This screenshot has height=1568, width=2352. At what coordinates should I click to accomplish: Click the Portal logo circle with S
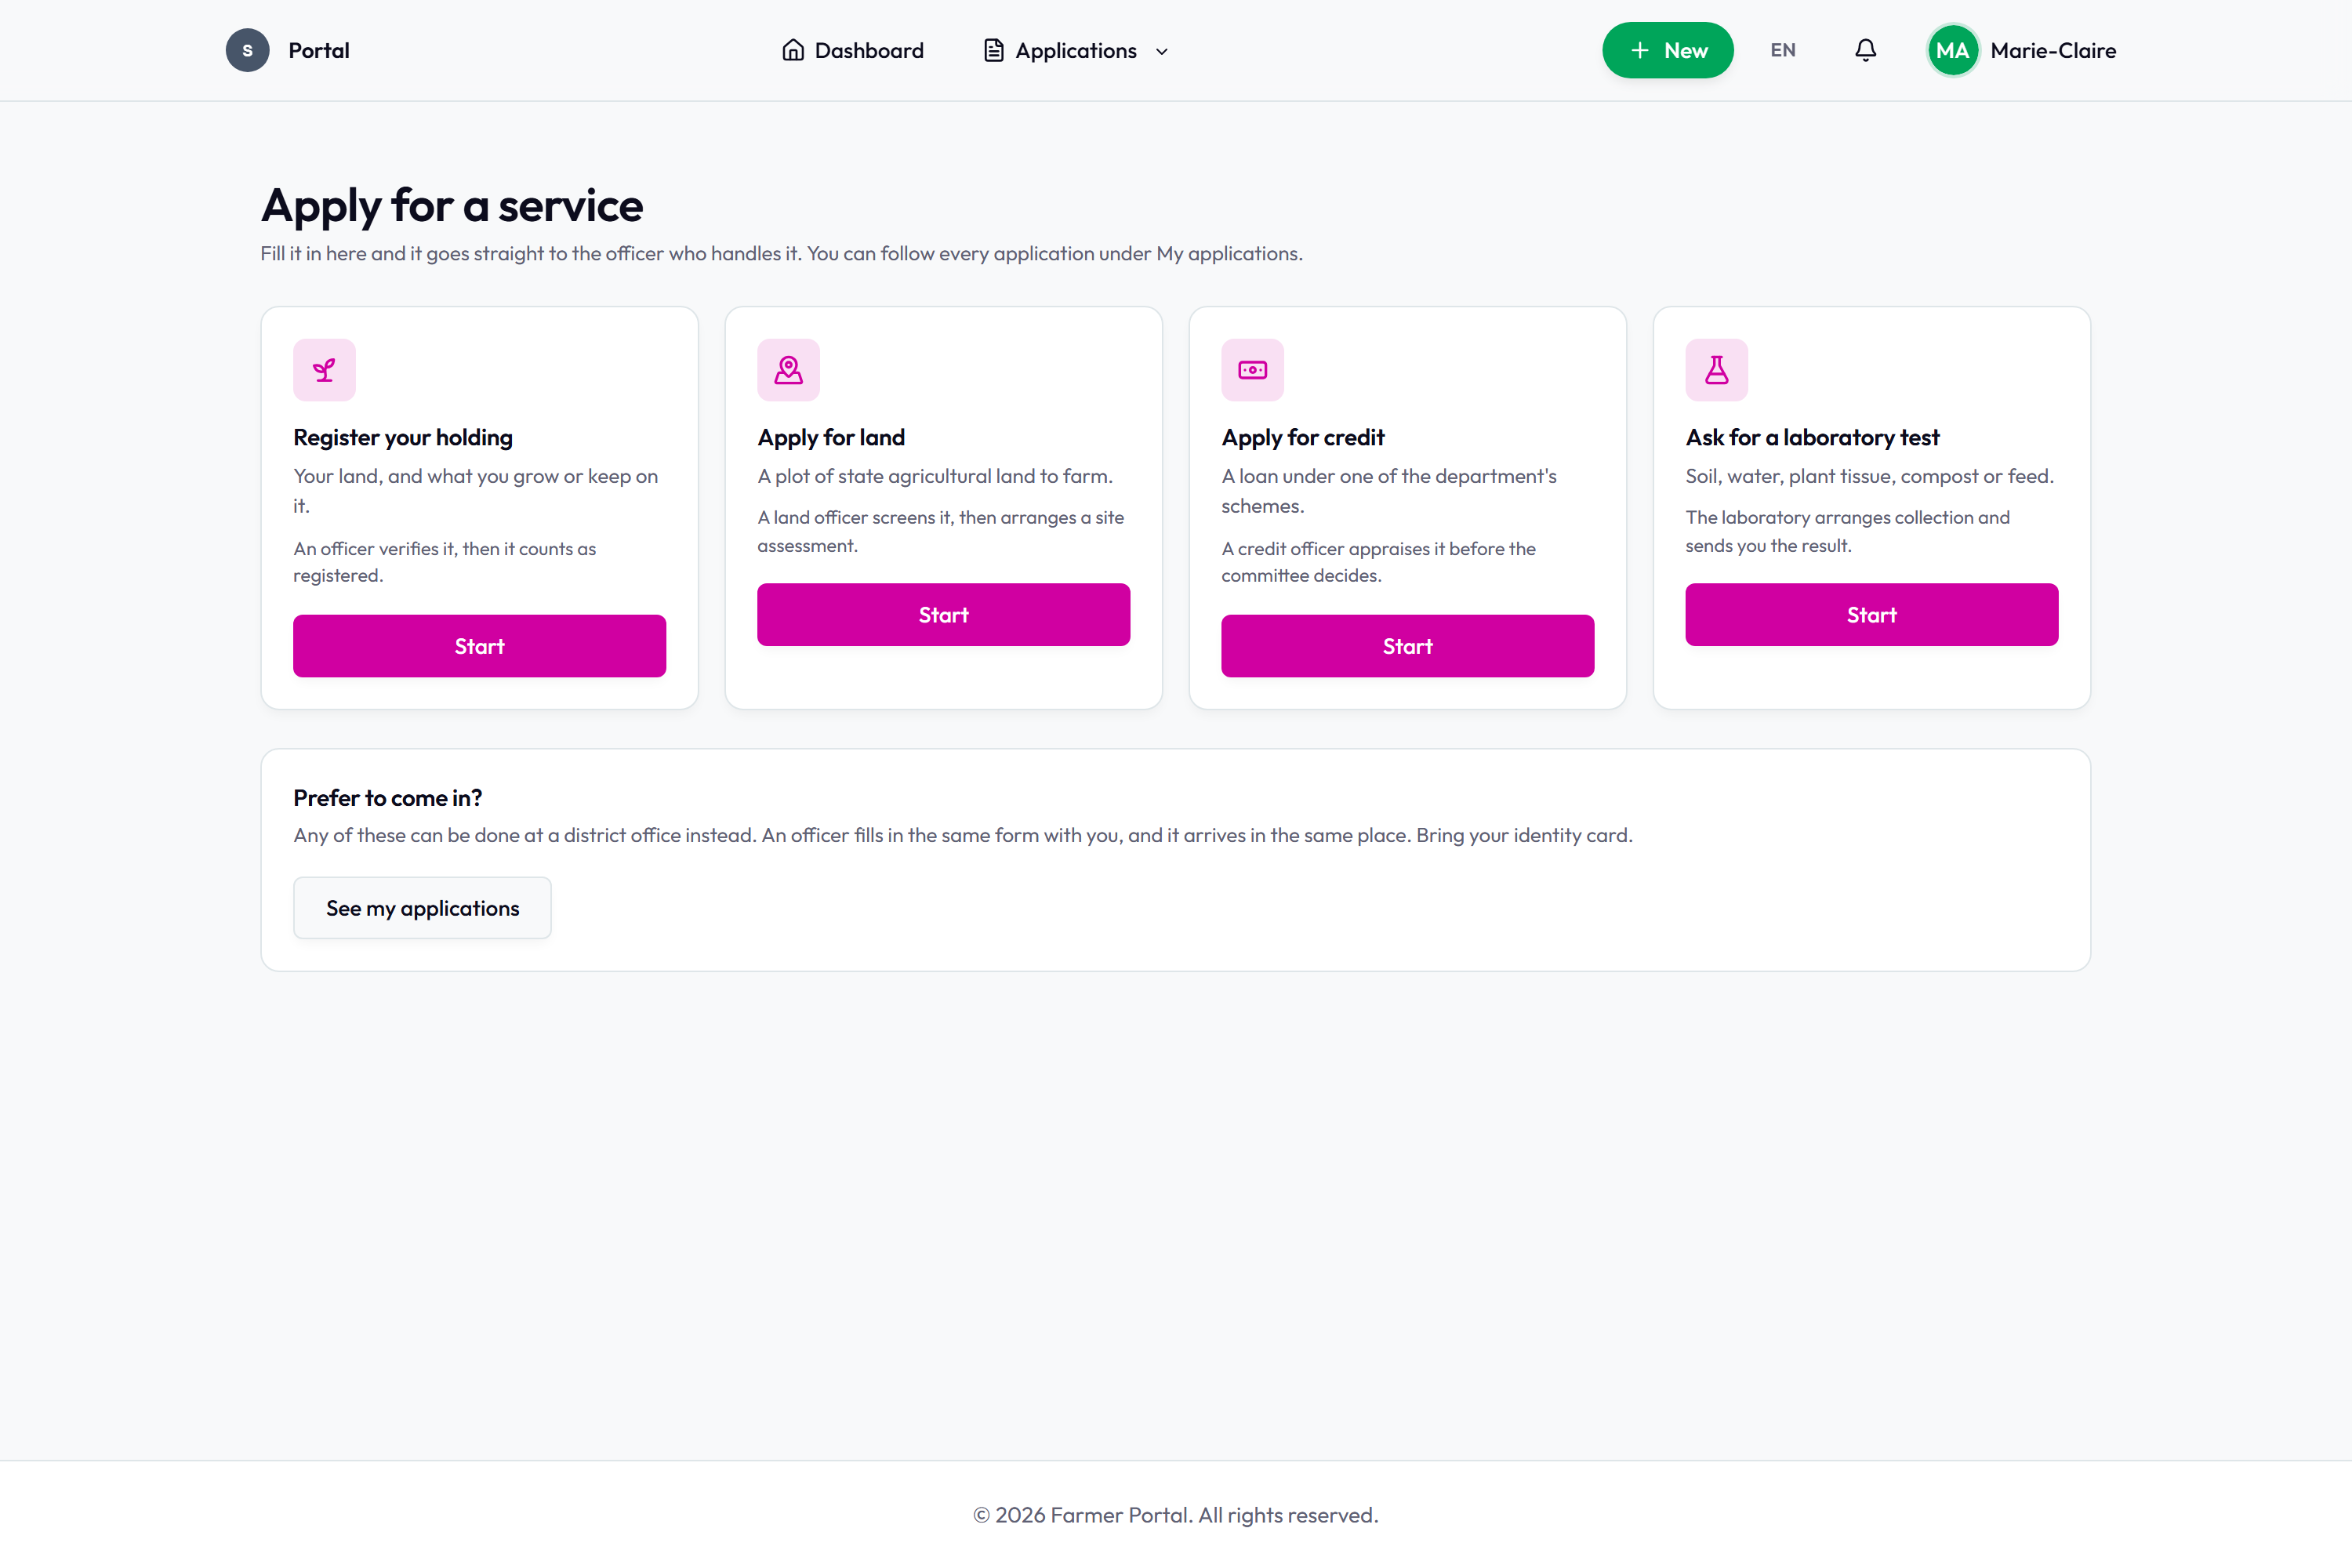(x=247, y=50)
